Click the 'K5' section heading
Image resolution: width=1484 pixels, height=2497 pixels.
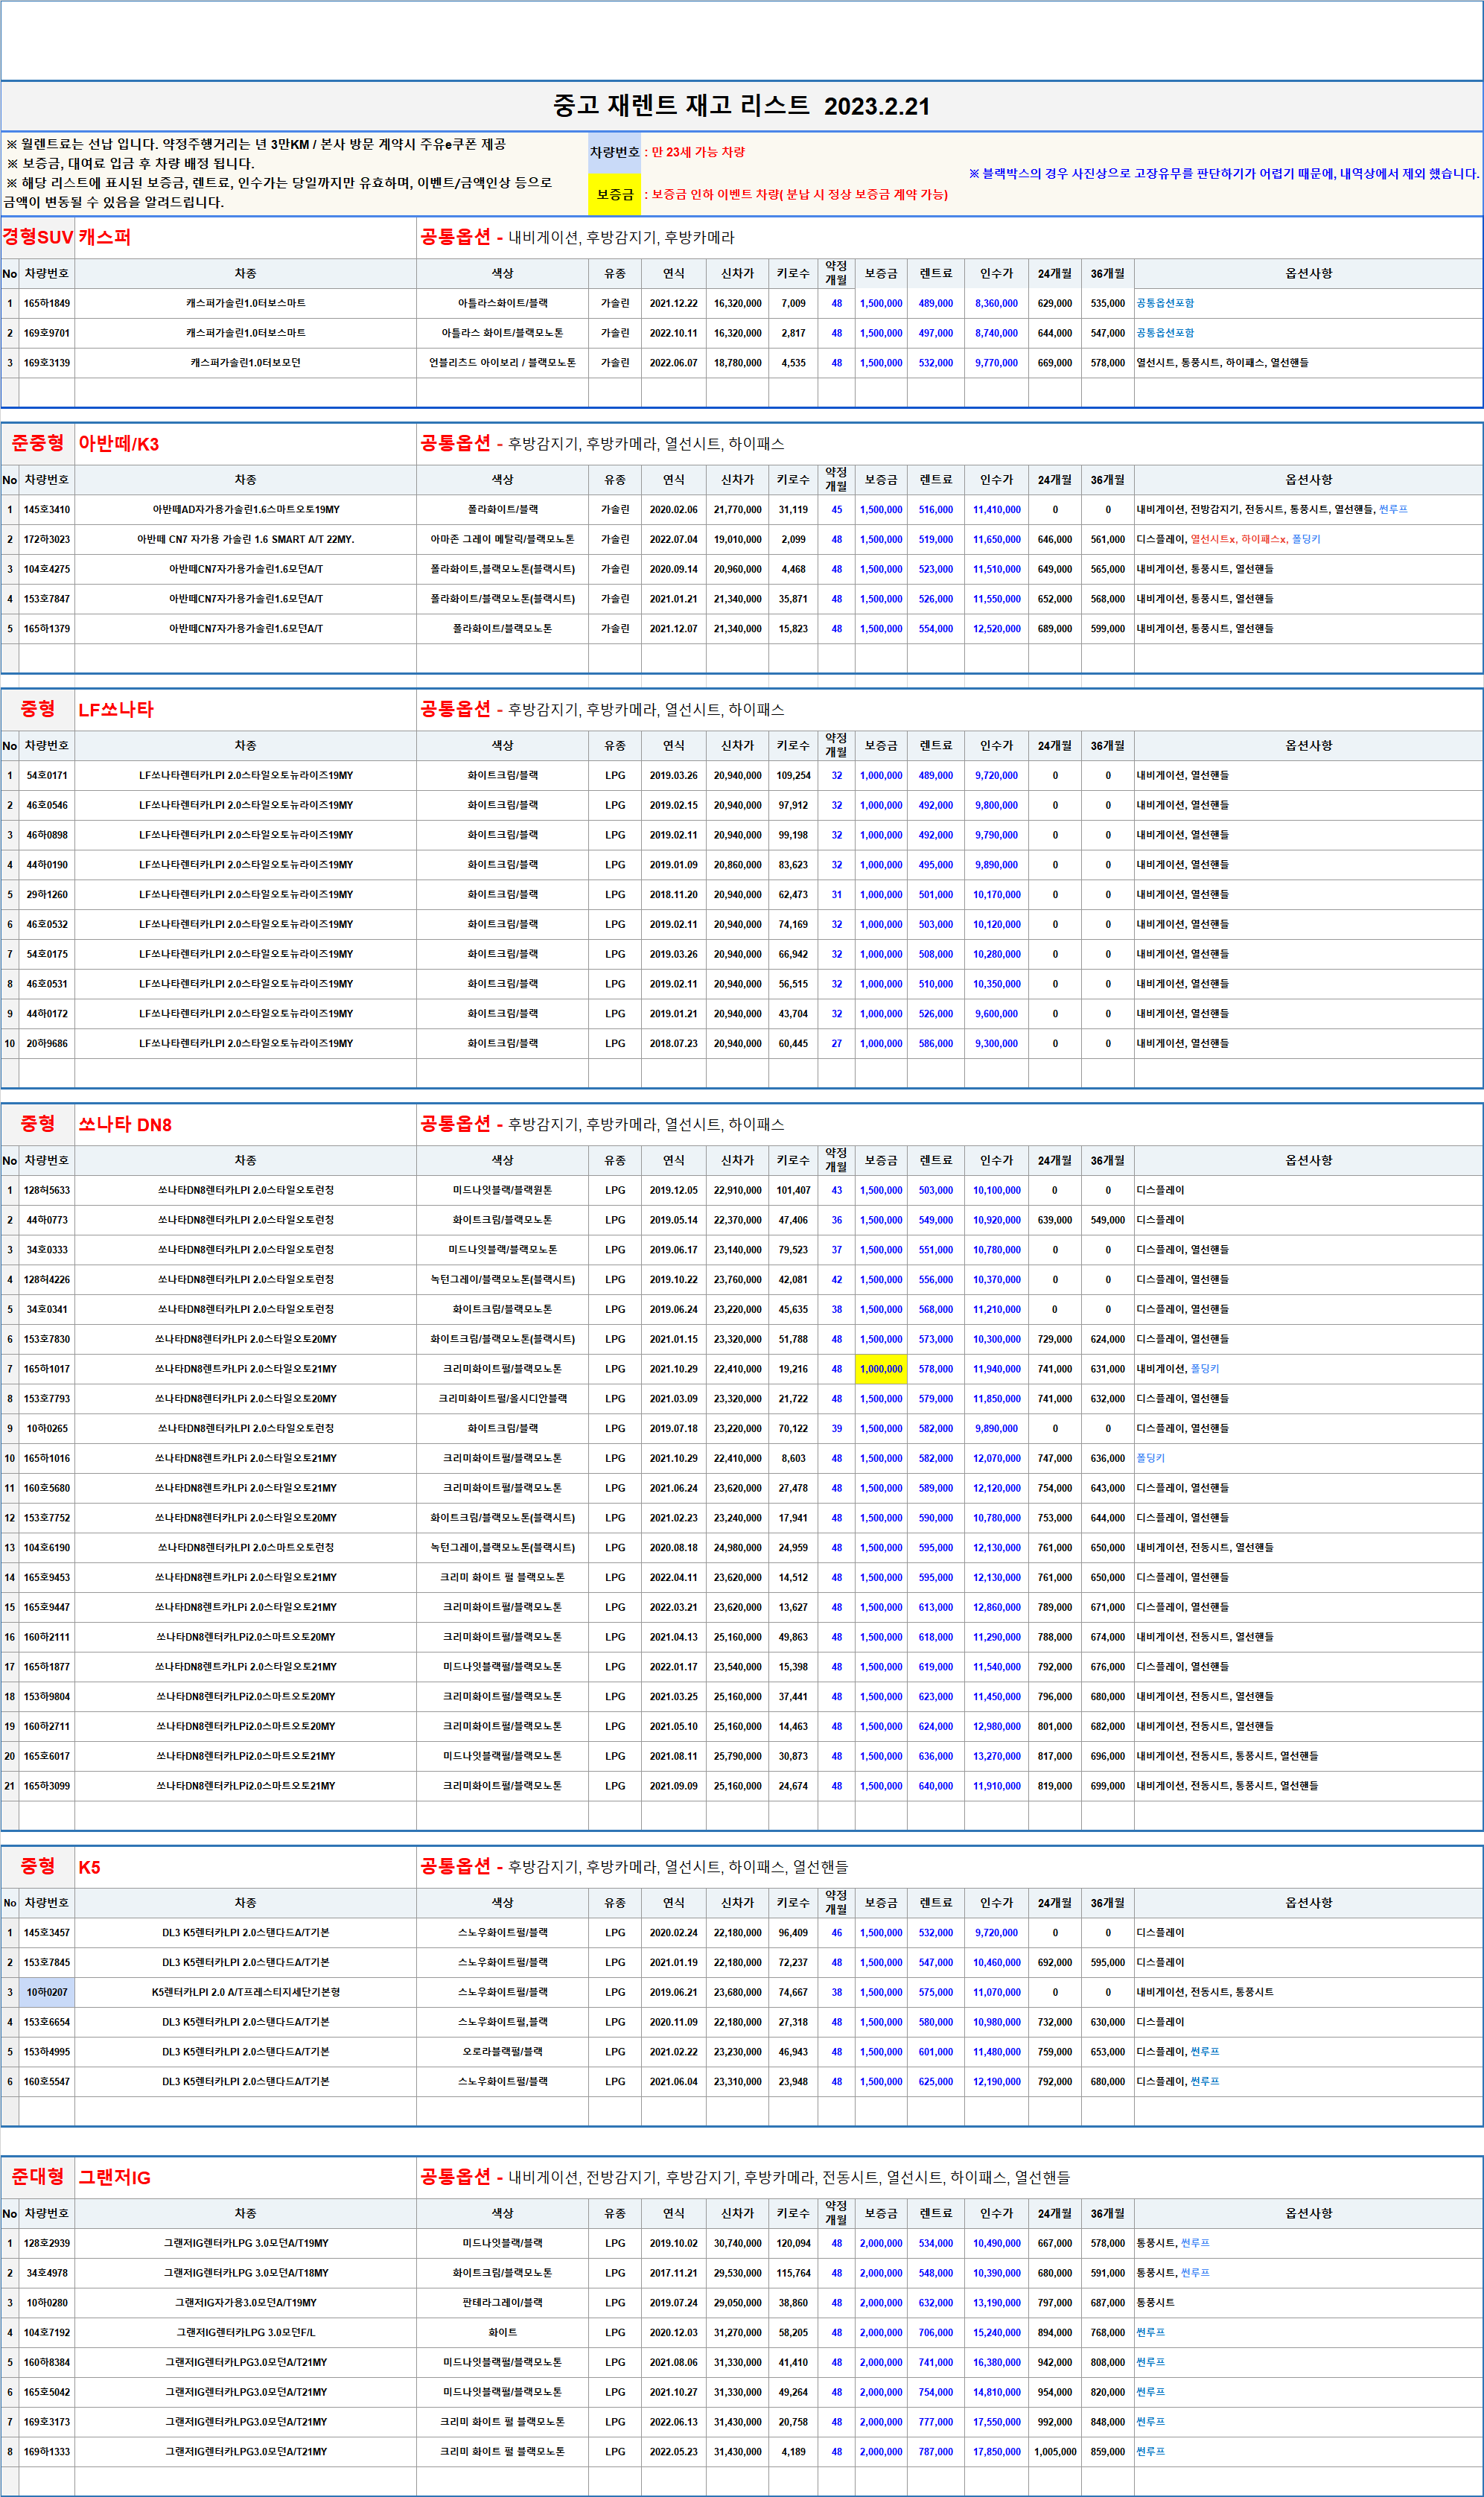coord(89,1867)
